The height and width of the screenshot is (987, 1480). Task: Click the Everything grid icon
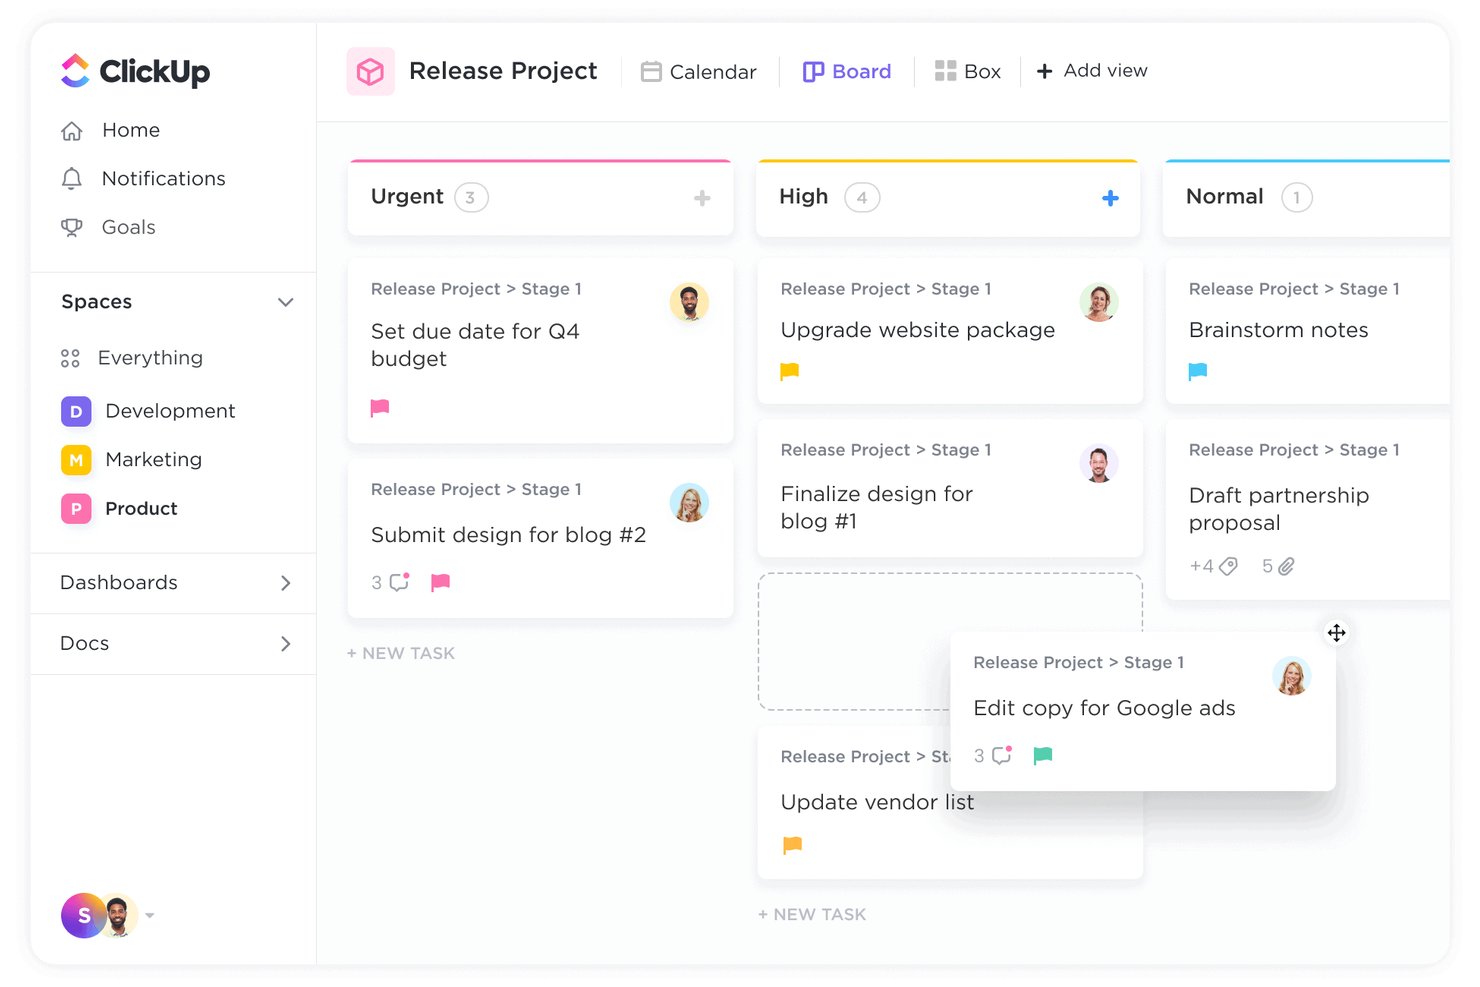pos(70,358)
